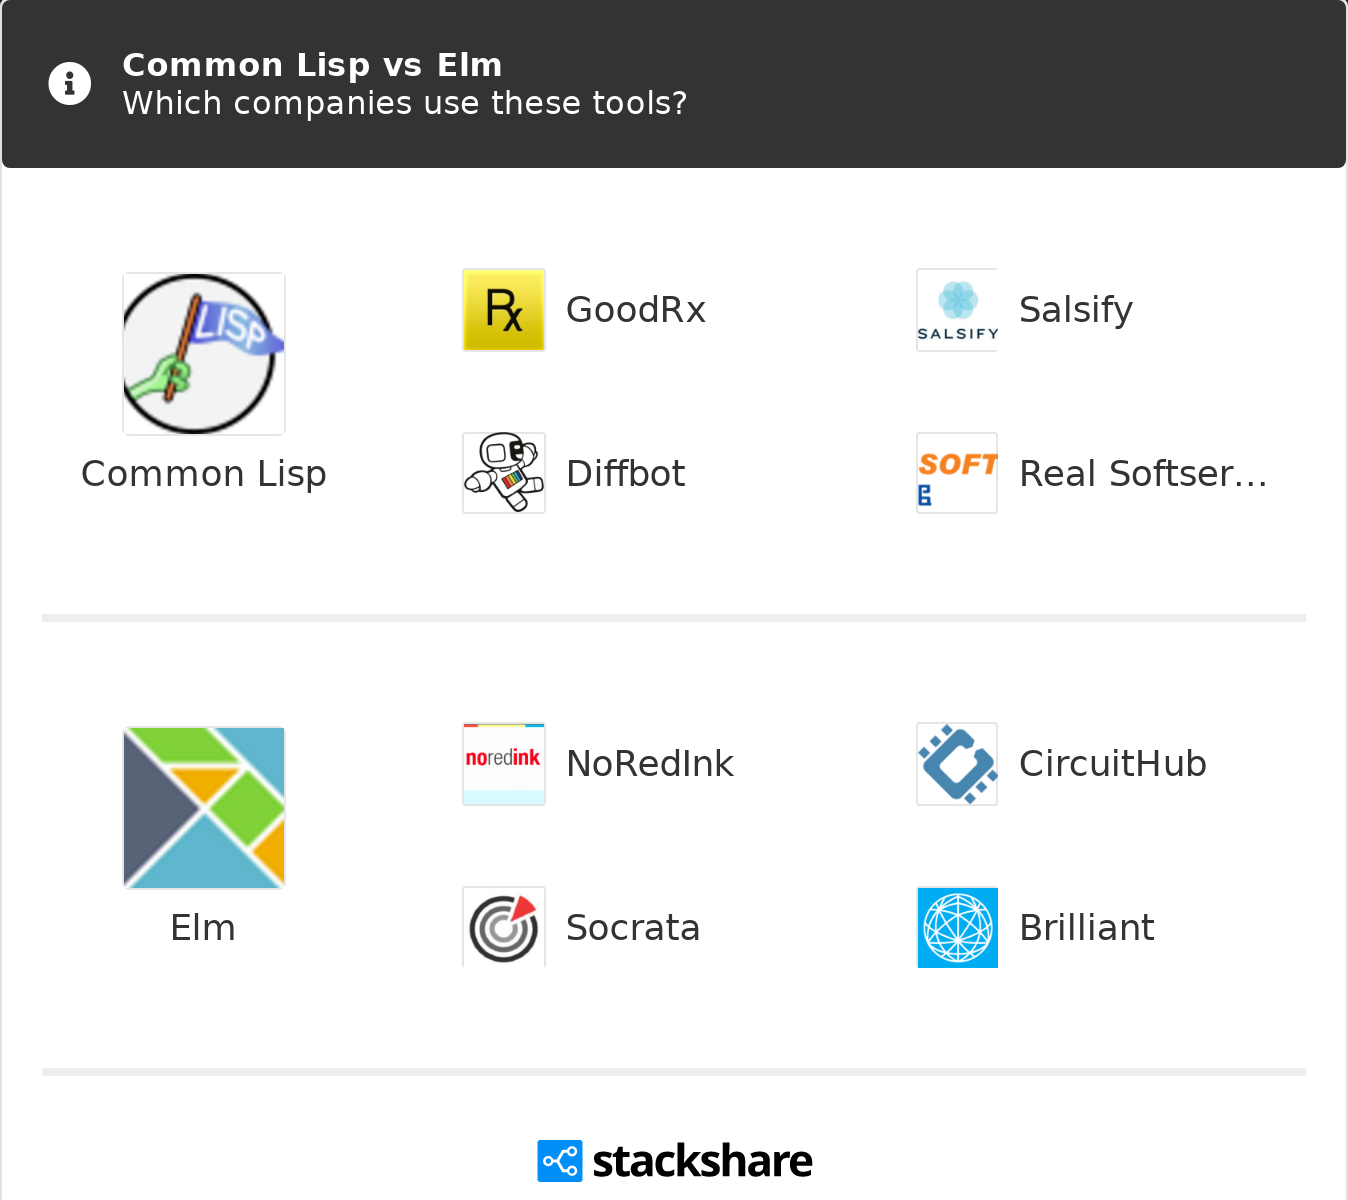1348x1200 pixels.
Task: Click the Common Lisp flag logo
Action: (x=204, y=354)
